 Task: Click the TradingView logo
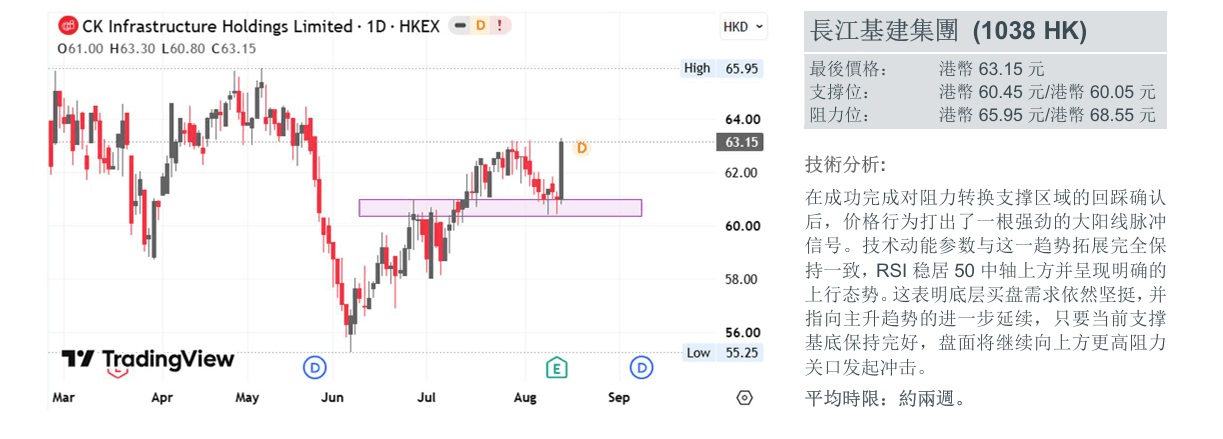147,360
